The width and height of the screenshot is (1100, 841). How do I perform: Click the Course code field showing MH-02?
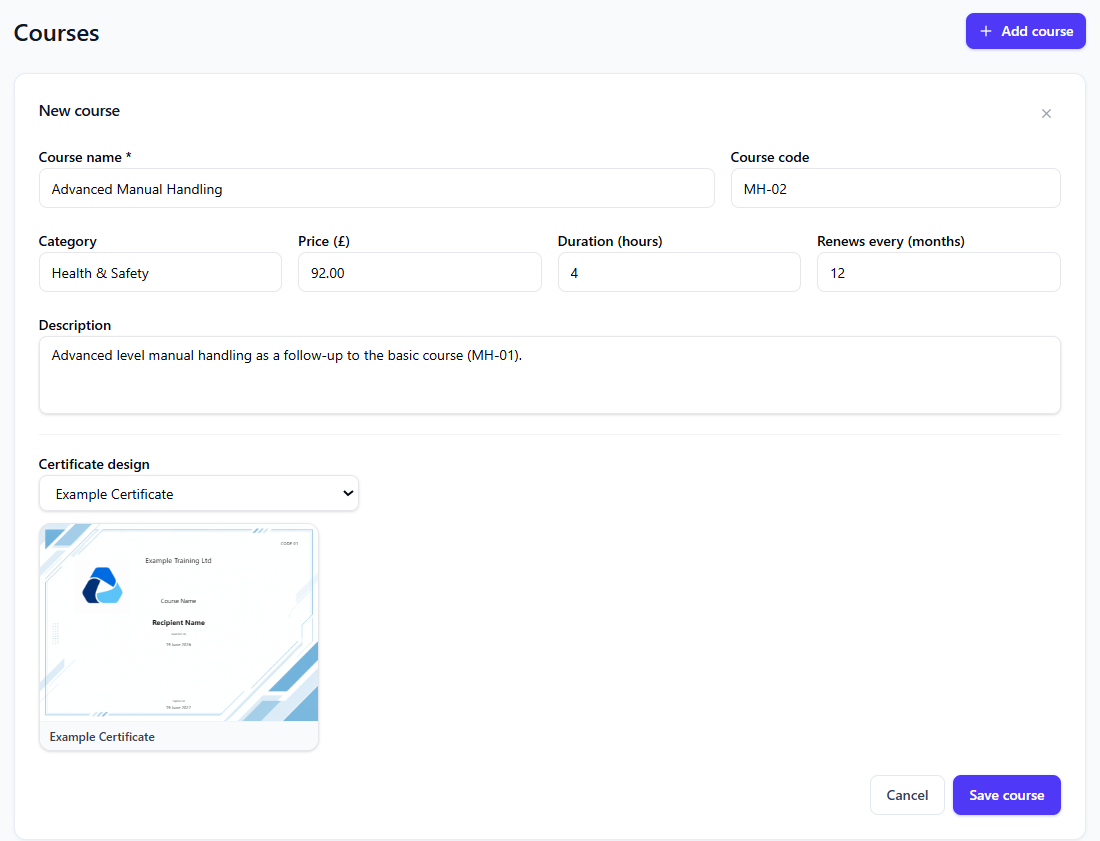point(895,188)
